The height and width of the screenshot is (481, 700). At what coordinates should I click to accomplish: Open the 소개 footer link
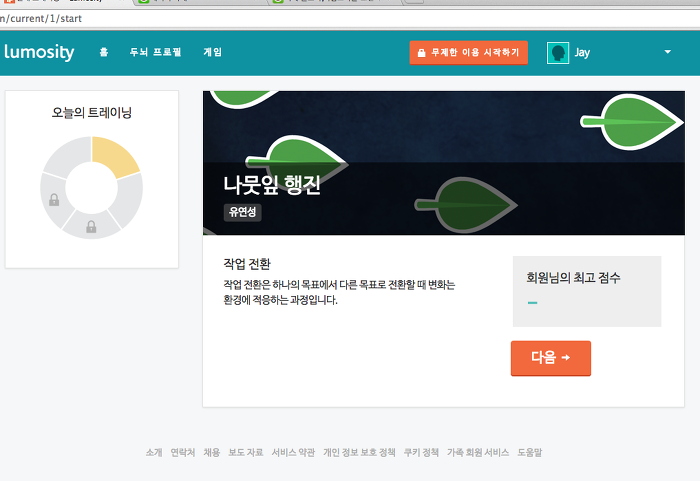tap(154, 452)
